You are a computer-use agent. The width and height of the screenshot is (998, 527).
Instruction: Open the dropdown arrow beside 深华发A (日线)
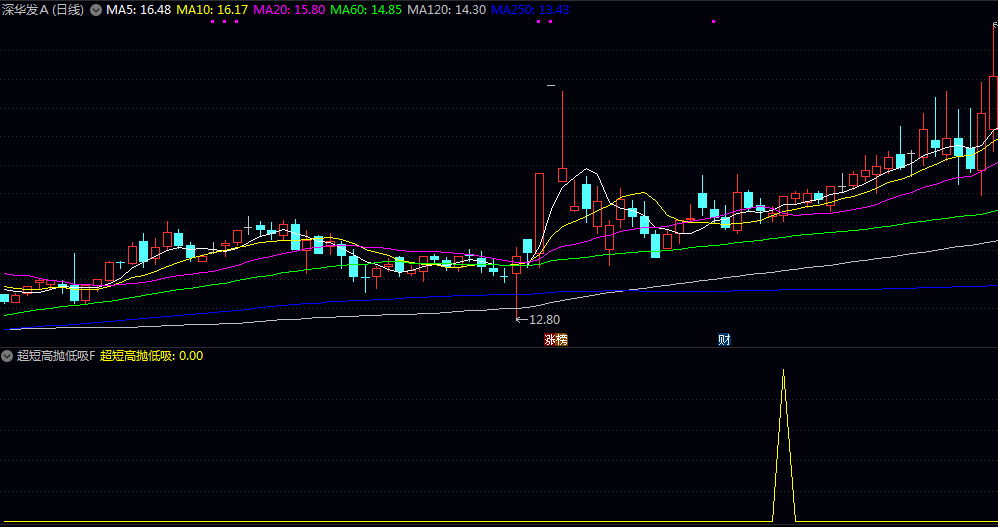pyautogui.click(x=95, y=10)
